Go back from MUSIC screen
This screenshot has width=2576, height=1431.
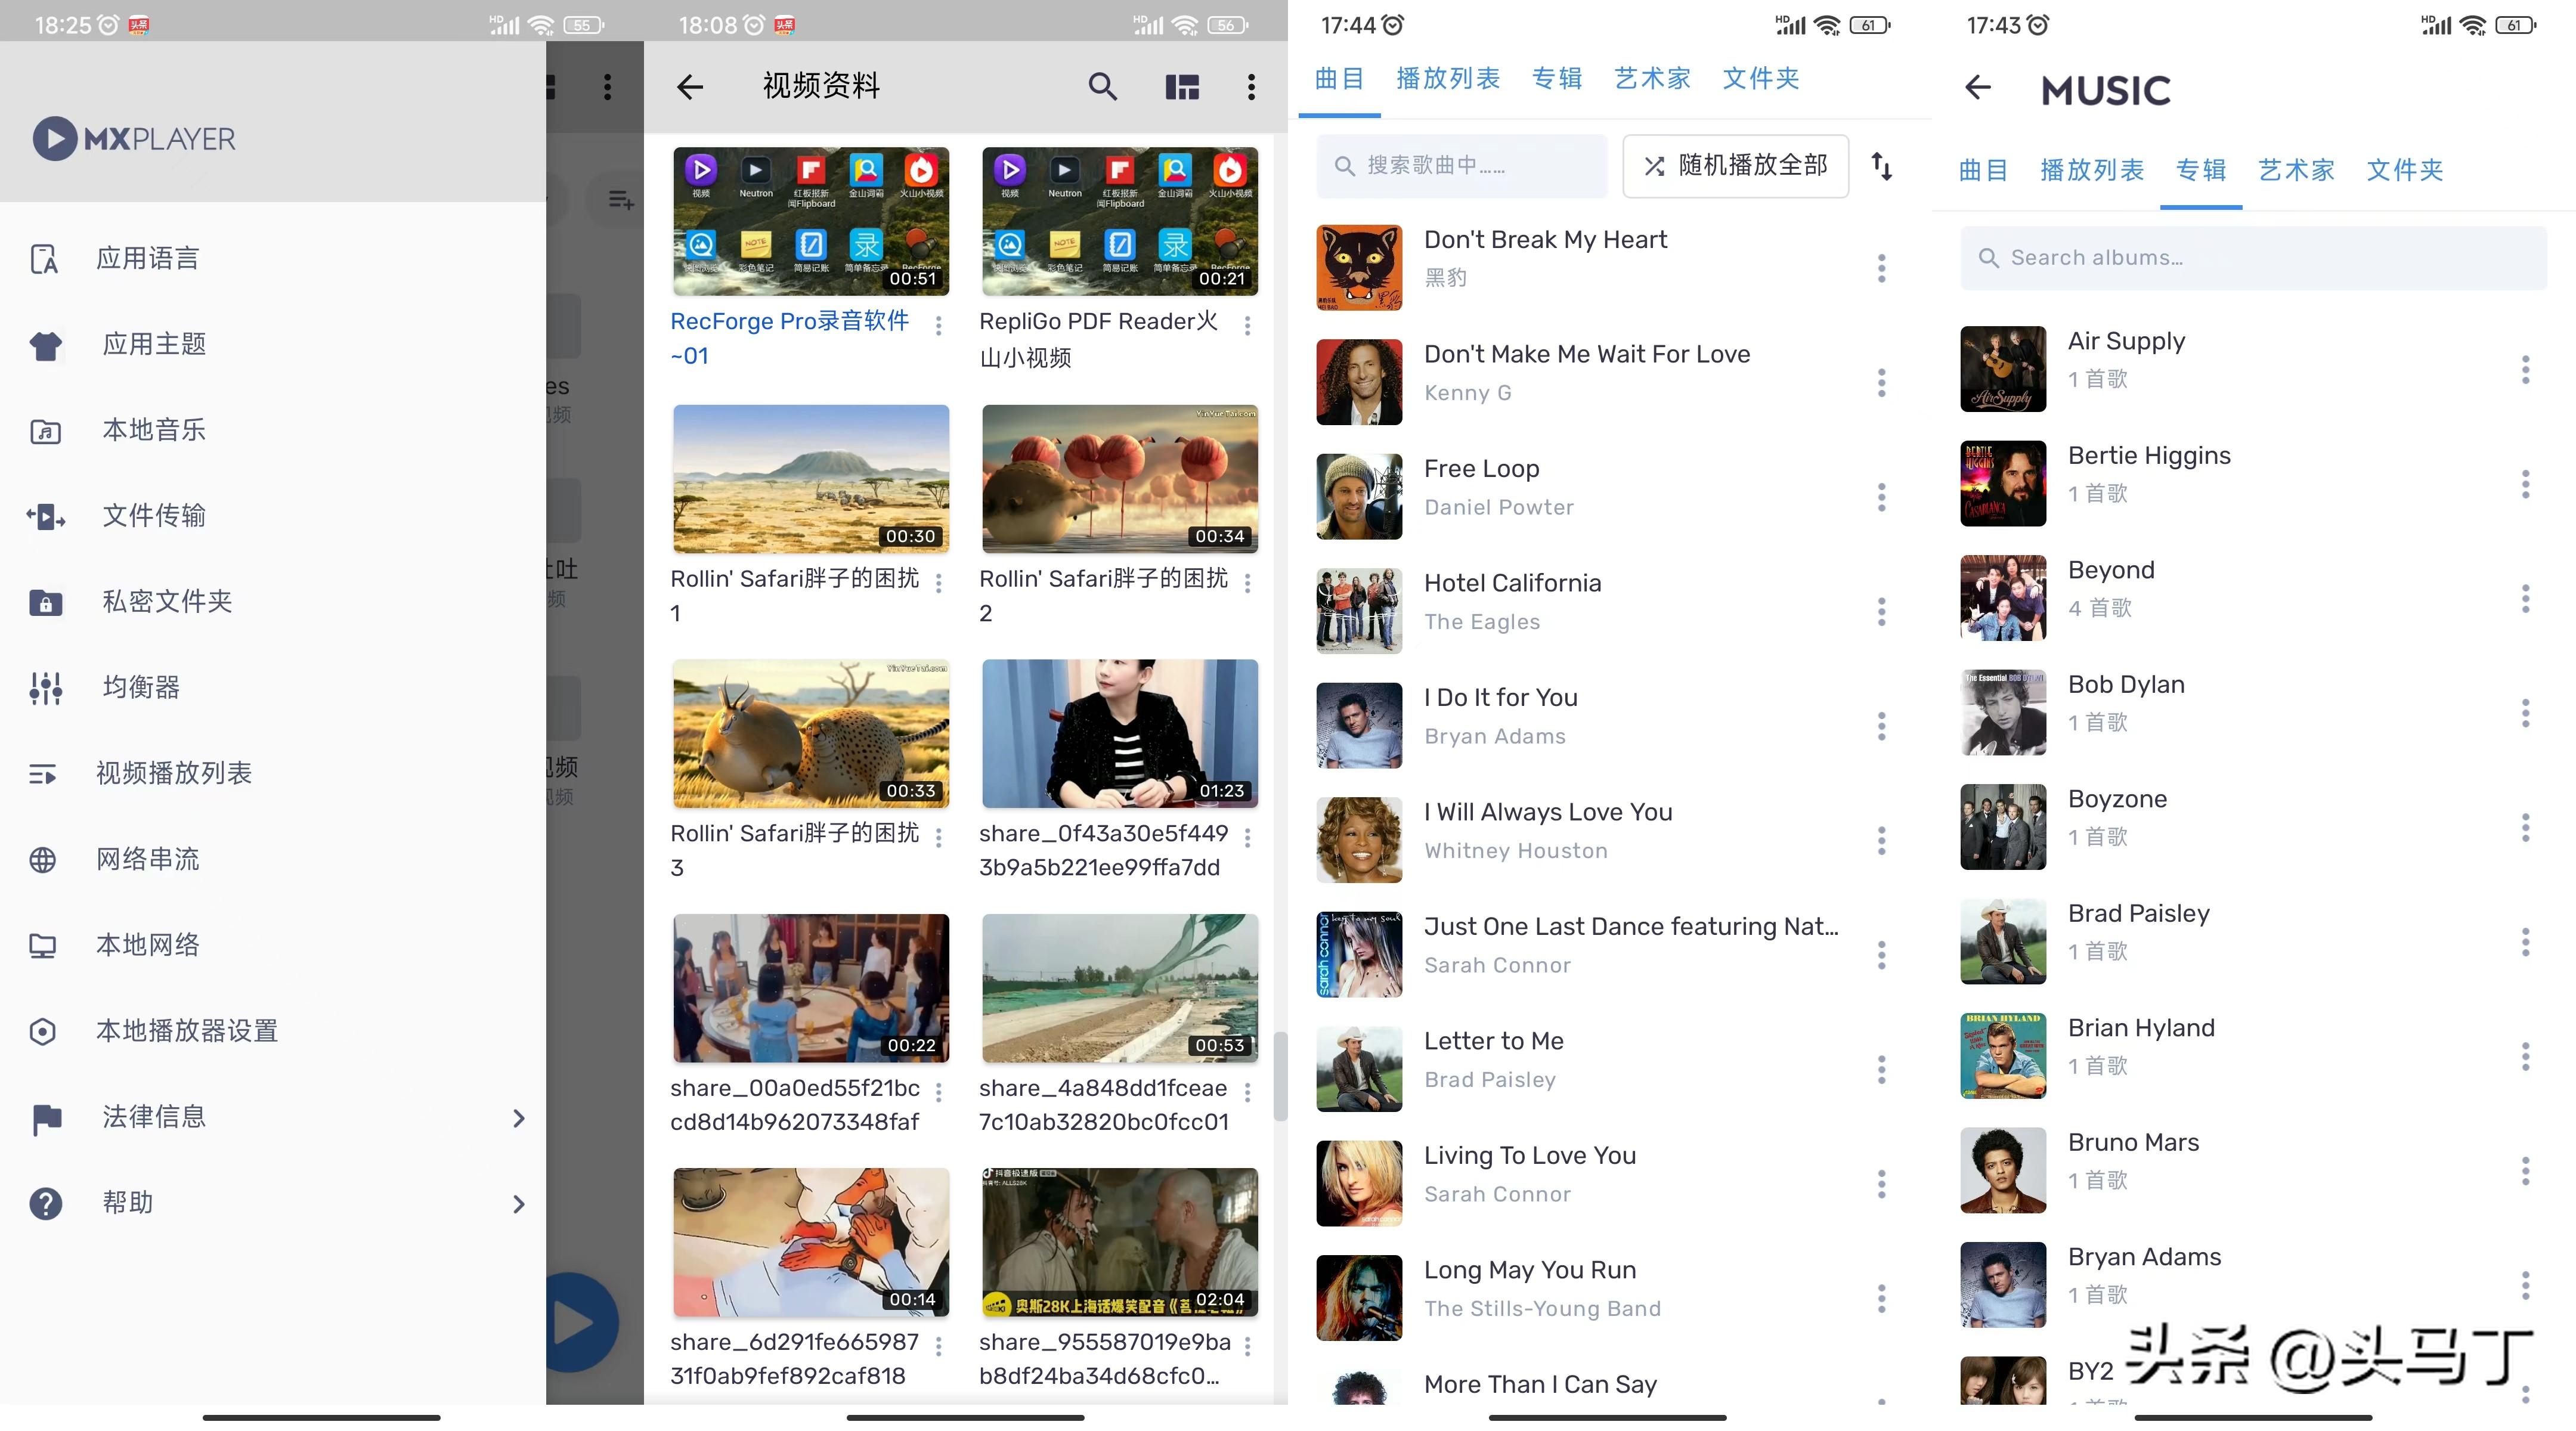pyautogui.click(x=1978, y=88)
